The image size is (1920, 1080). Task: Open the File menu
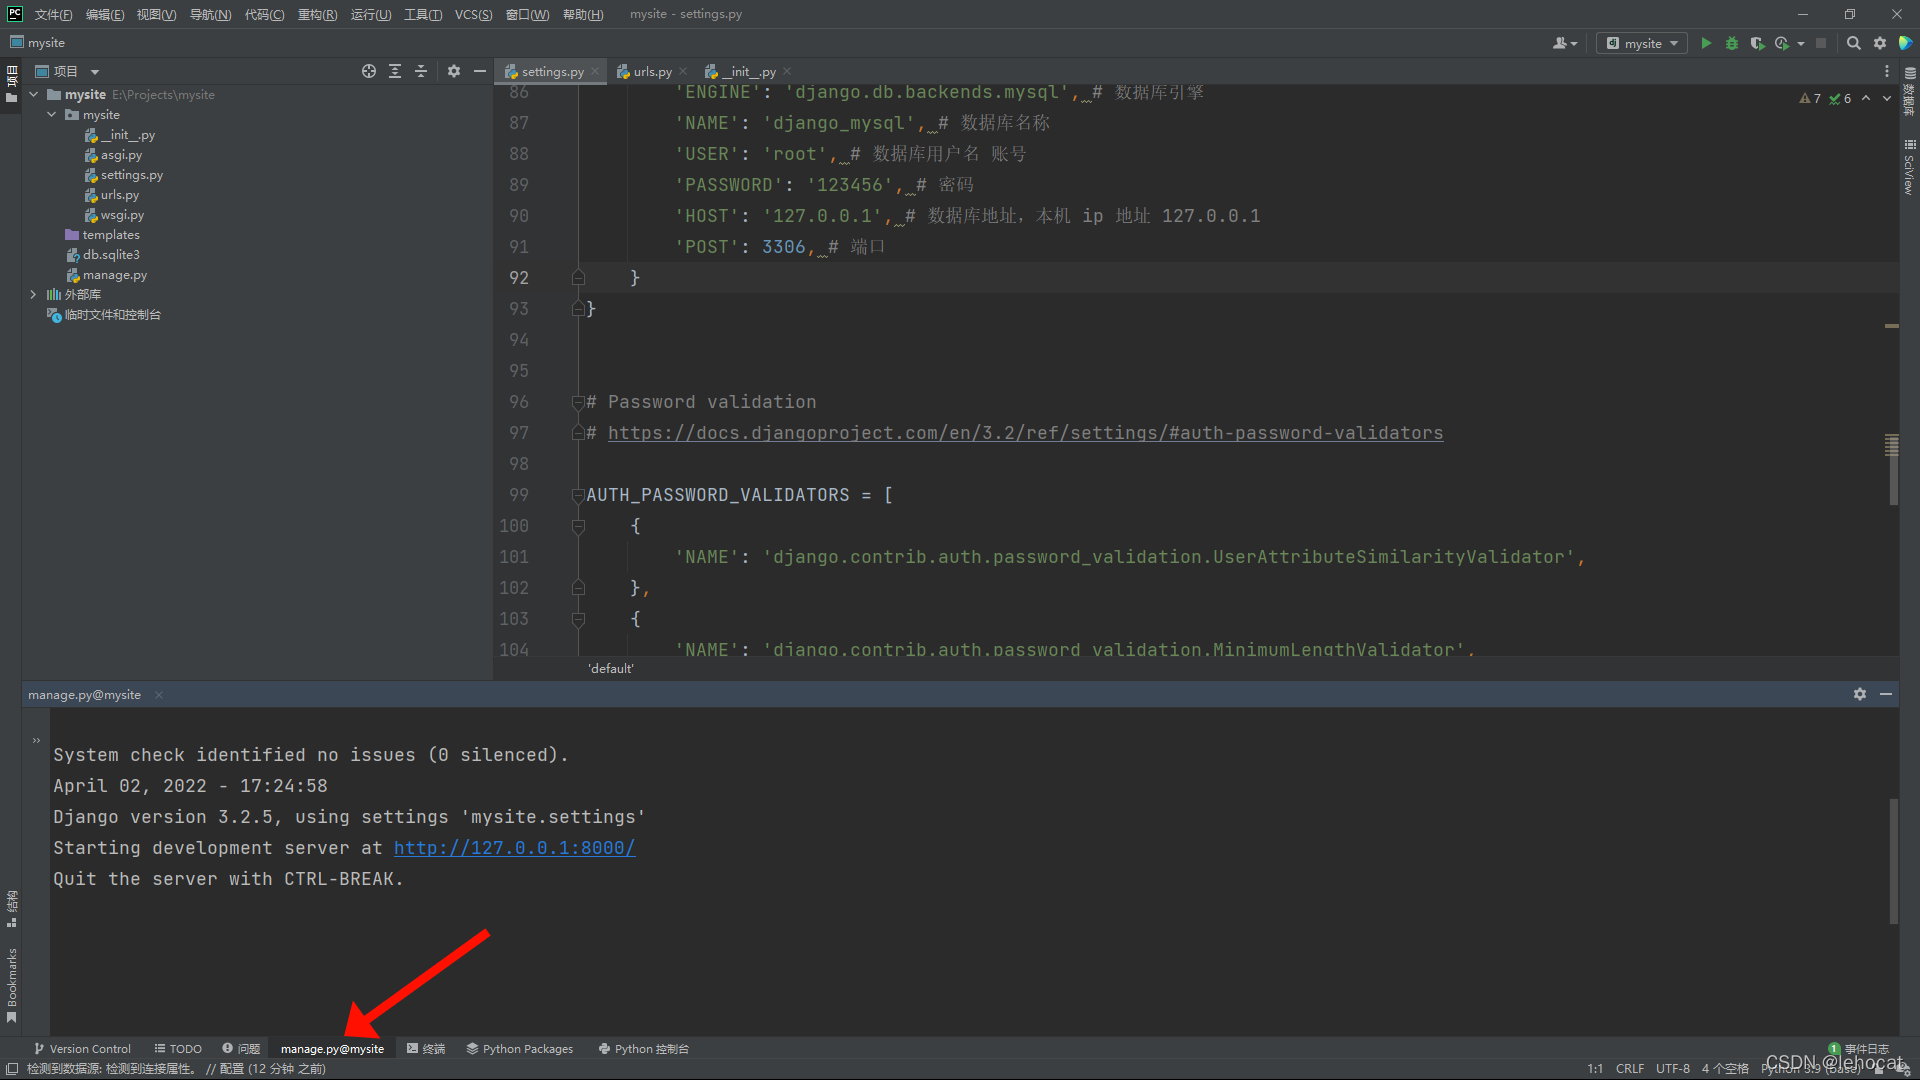click(x=53, y=14)
